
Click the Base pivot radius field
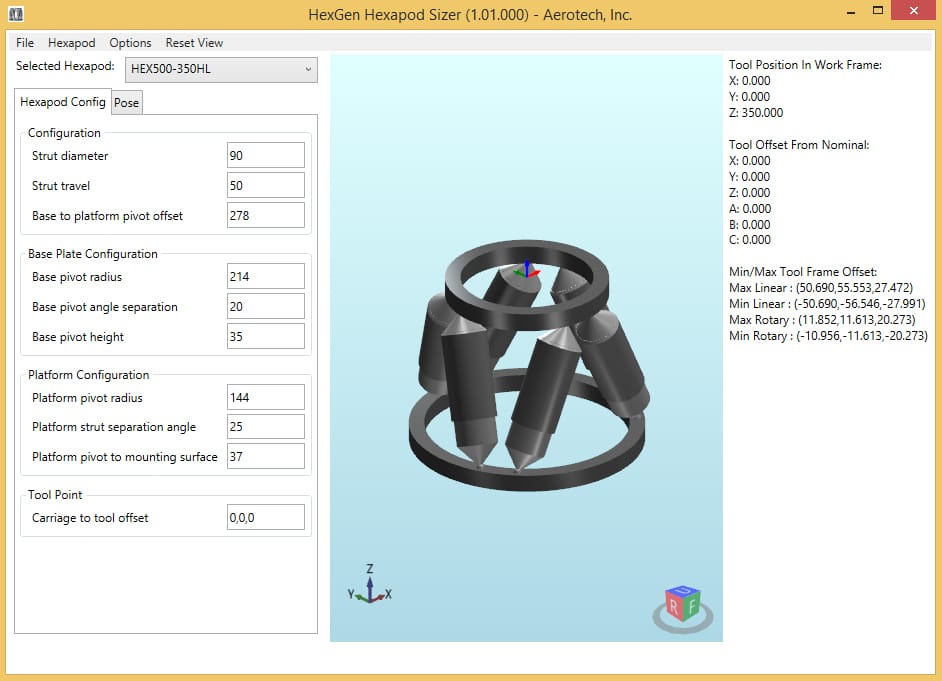click(265, 276)
